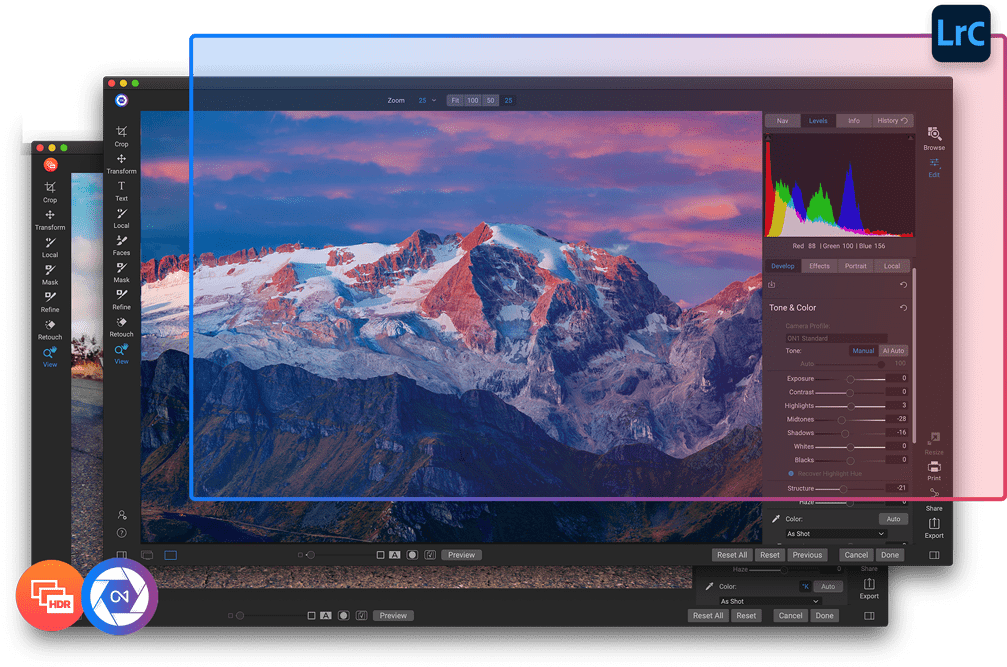Viewport: 1007px width, 667px height.
Task: Adjust the Midtones slider
Action: point(850,419)
